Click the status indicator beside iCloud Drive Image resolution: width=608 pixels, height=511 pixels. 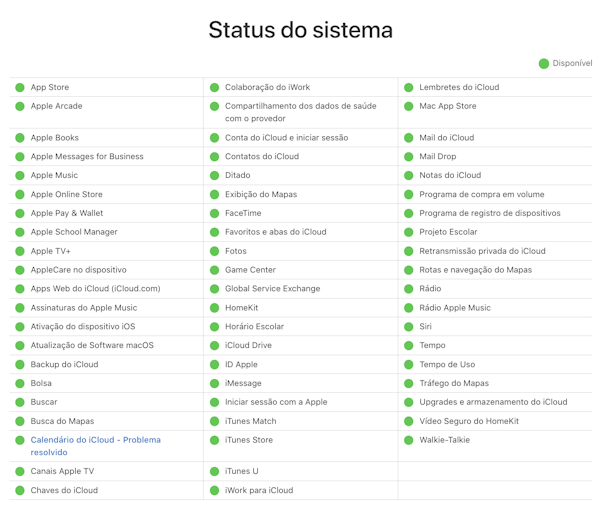point(214,346)
